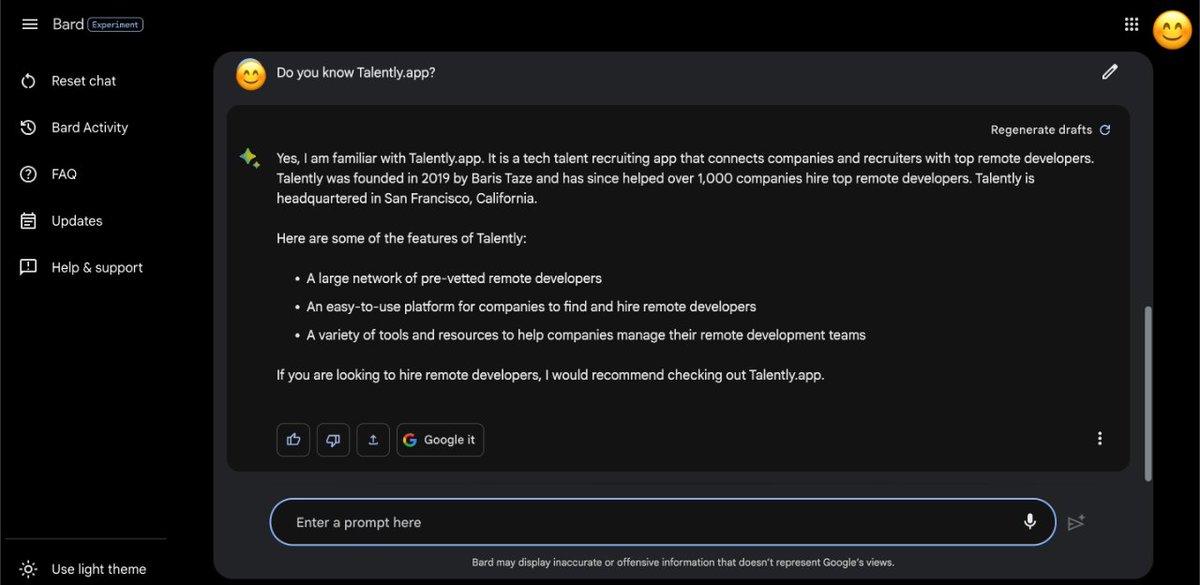Open the Updates label in the sidebar
1200x585 pixels.
click(x=77, y=221)
